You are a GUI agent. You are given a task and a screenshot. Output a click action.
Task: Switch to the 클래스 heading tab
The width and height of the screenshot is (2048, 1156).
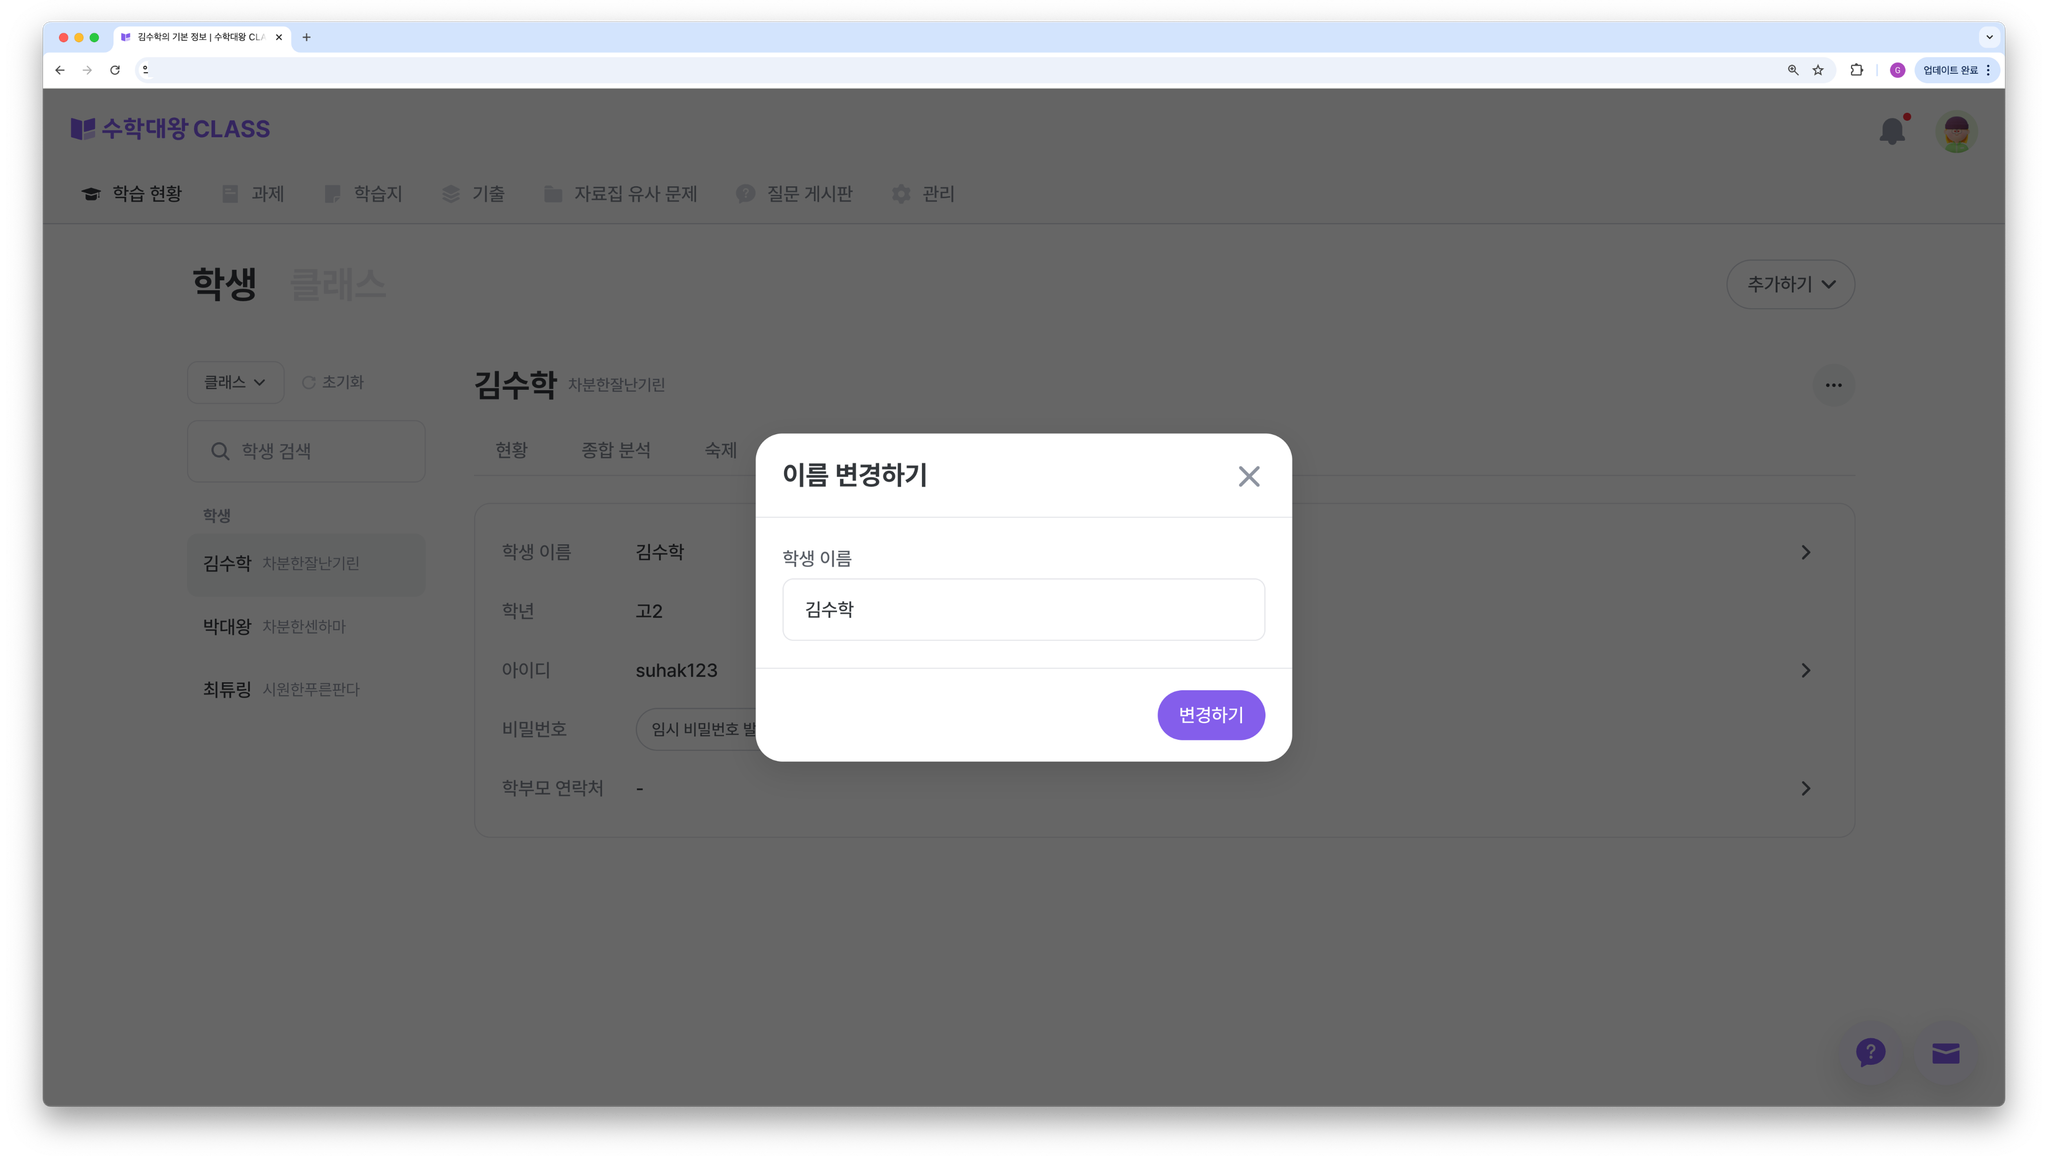pyautogui.click(x=337, y=285)
